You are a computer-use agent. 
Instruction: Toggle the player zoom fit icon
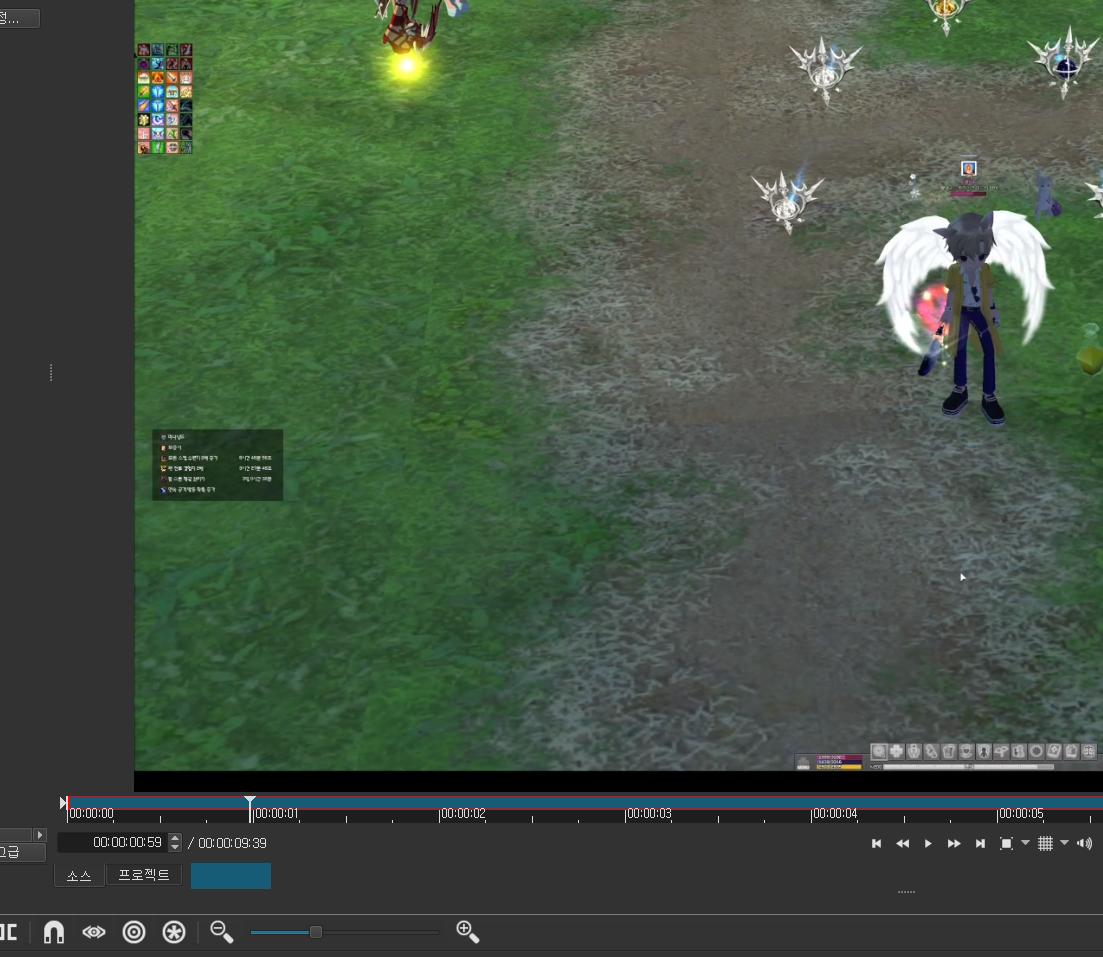pyautogui.click(x=1007, y=843)
